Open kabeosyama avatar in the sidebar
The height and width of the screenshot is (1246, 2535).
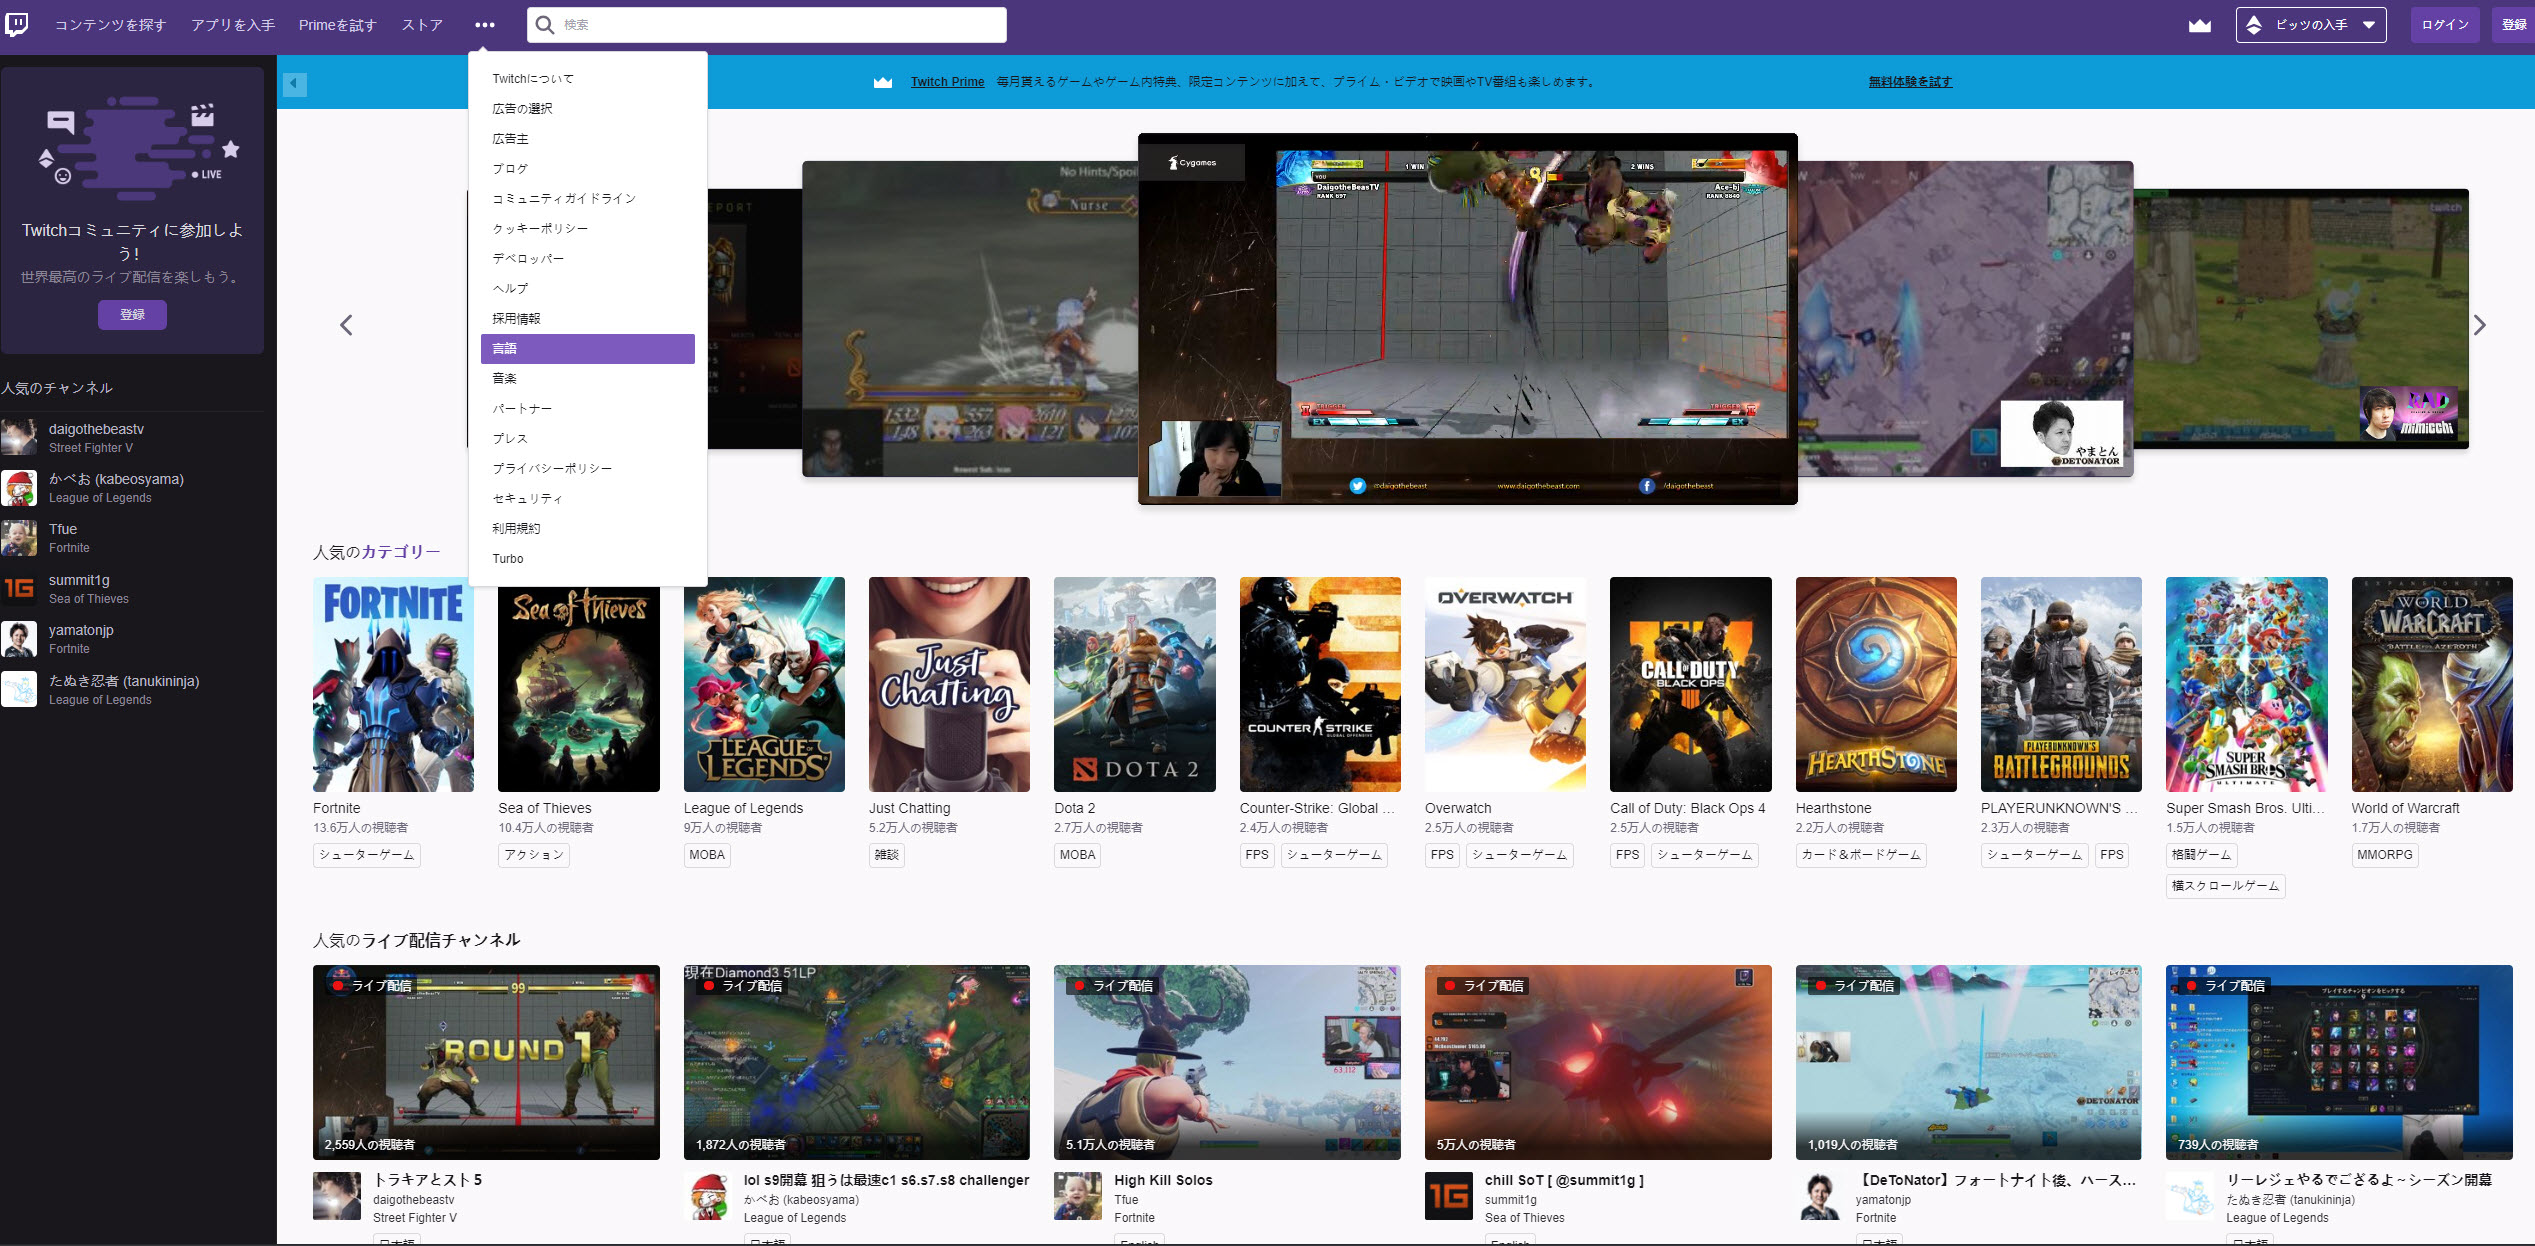[x=19, y=488]
